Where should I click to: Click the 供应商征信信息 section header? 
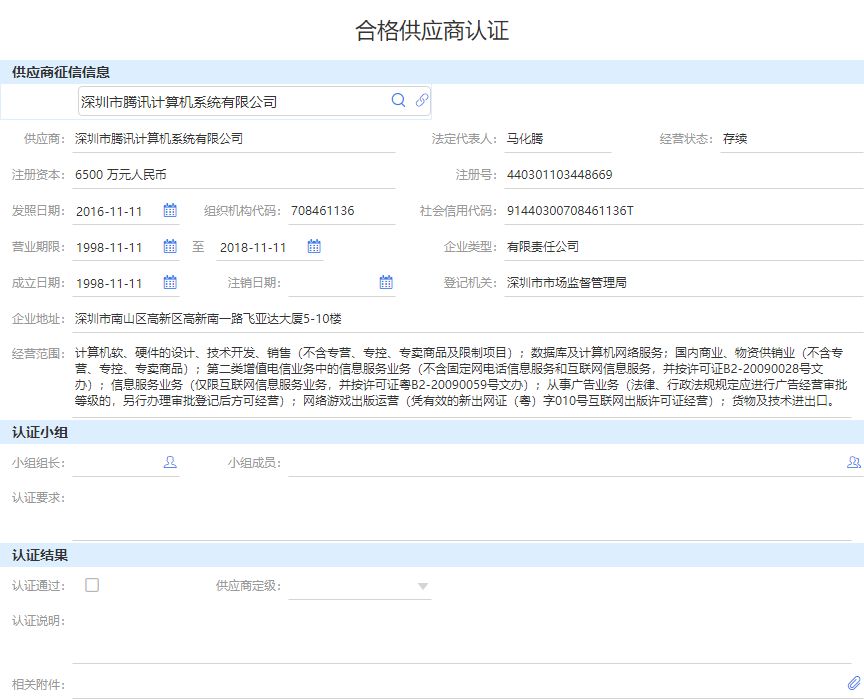[432, 72]
